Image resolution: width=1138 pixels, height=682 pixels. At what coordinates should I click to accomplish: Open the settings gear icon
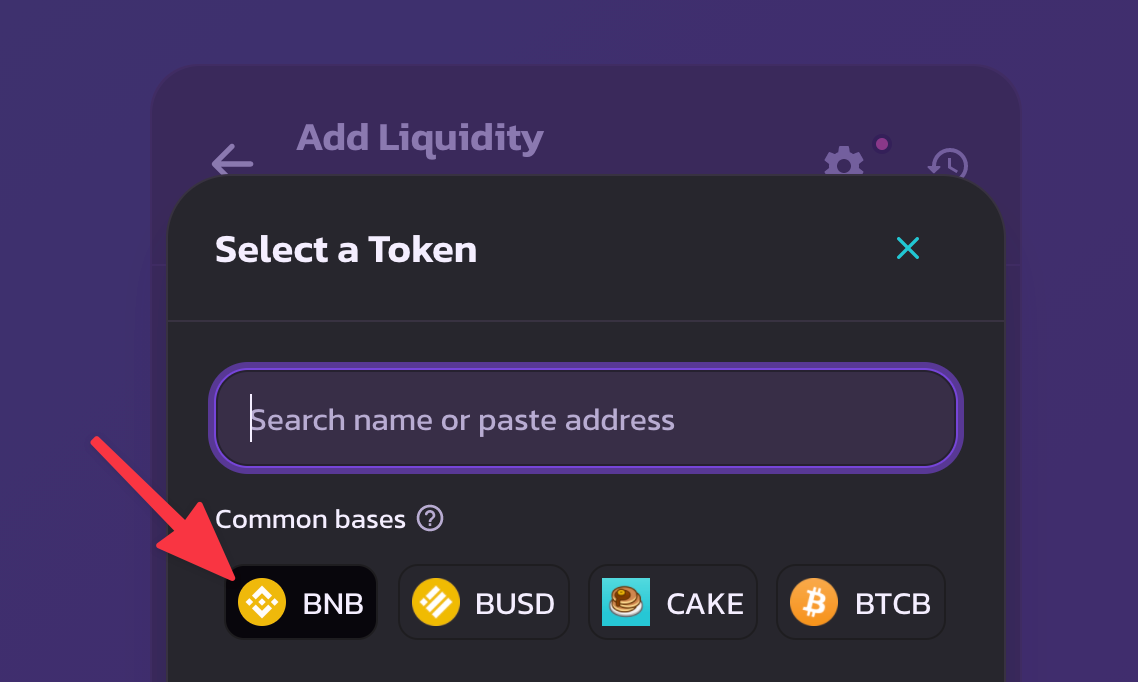(x=843, y=161)
